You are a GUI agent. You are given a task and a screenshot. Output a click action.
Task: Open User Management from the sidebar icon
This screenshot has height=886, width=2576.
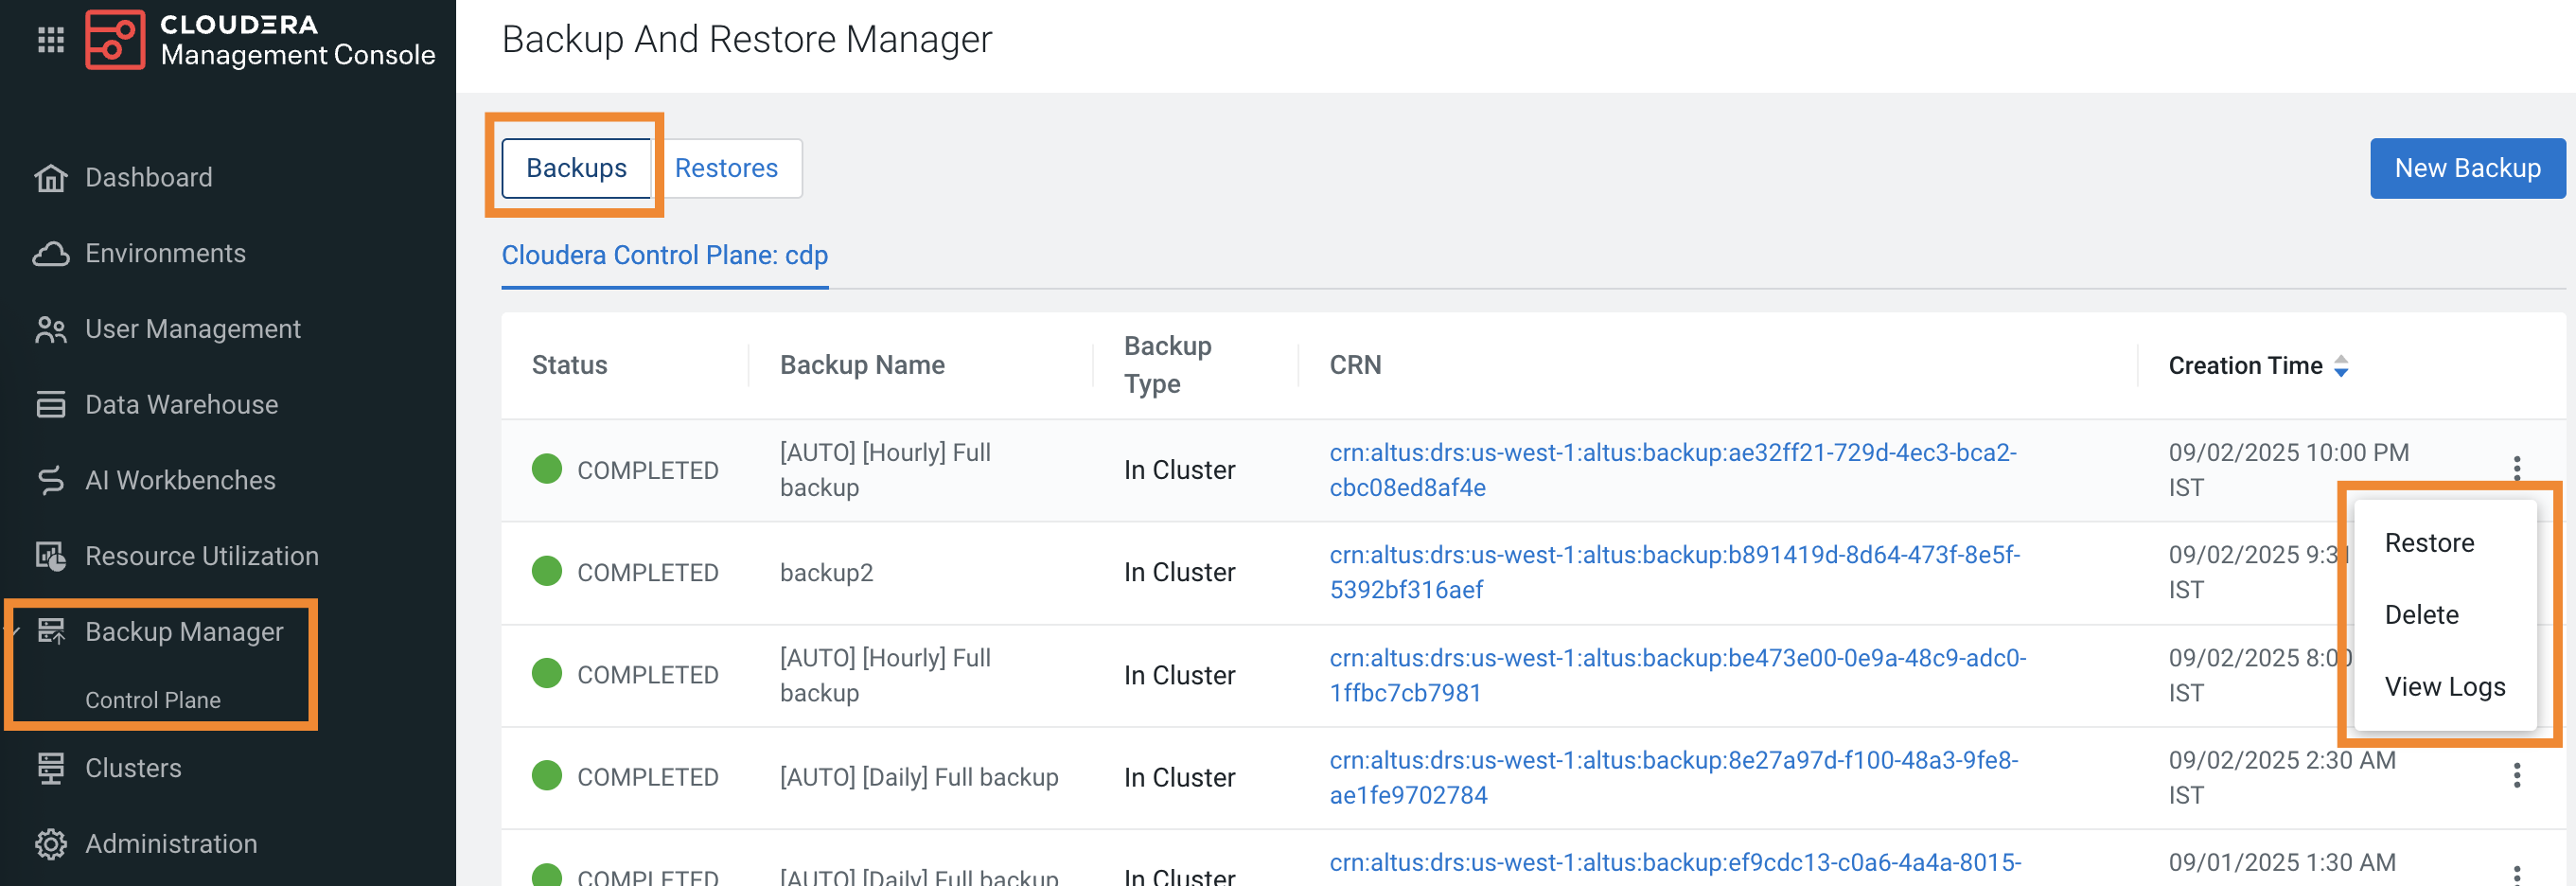click(49, 328)
